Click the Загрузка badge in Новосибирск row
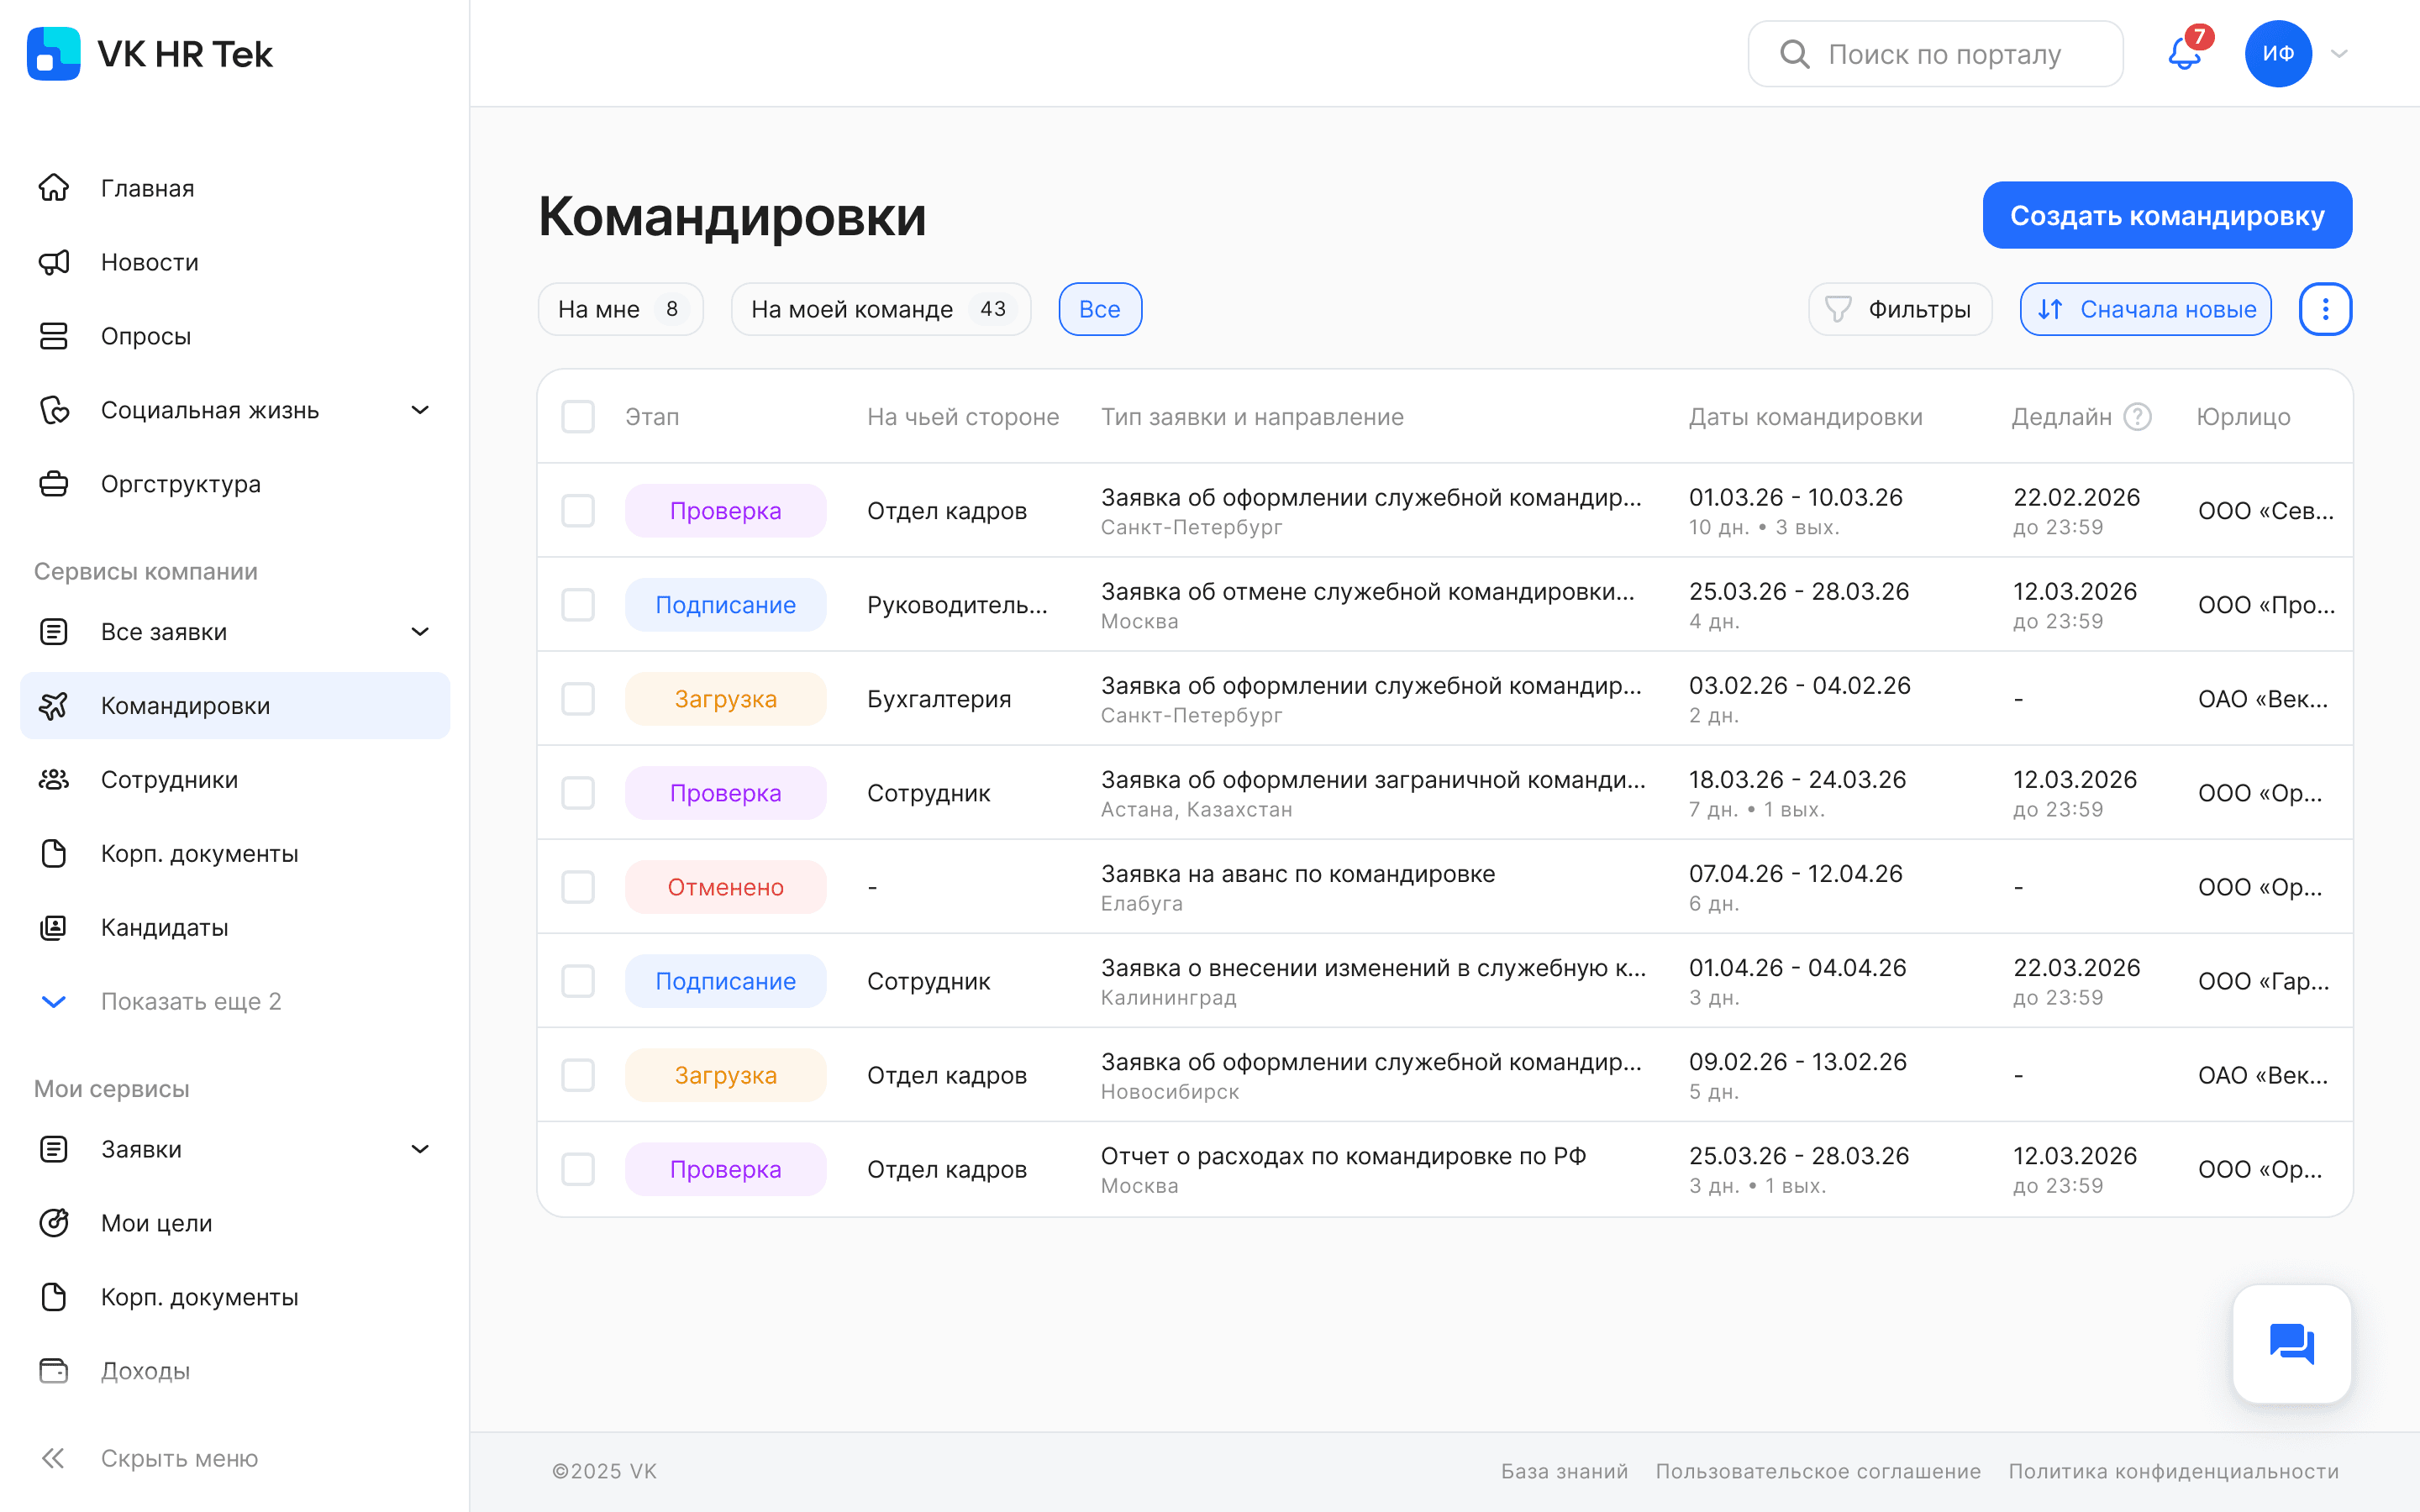 [726, 1075]
